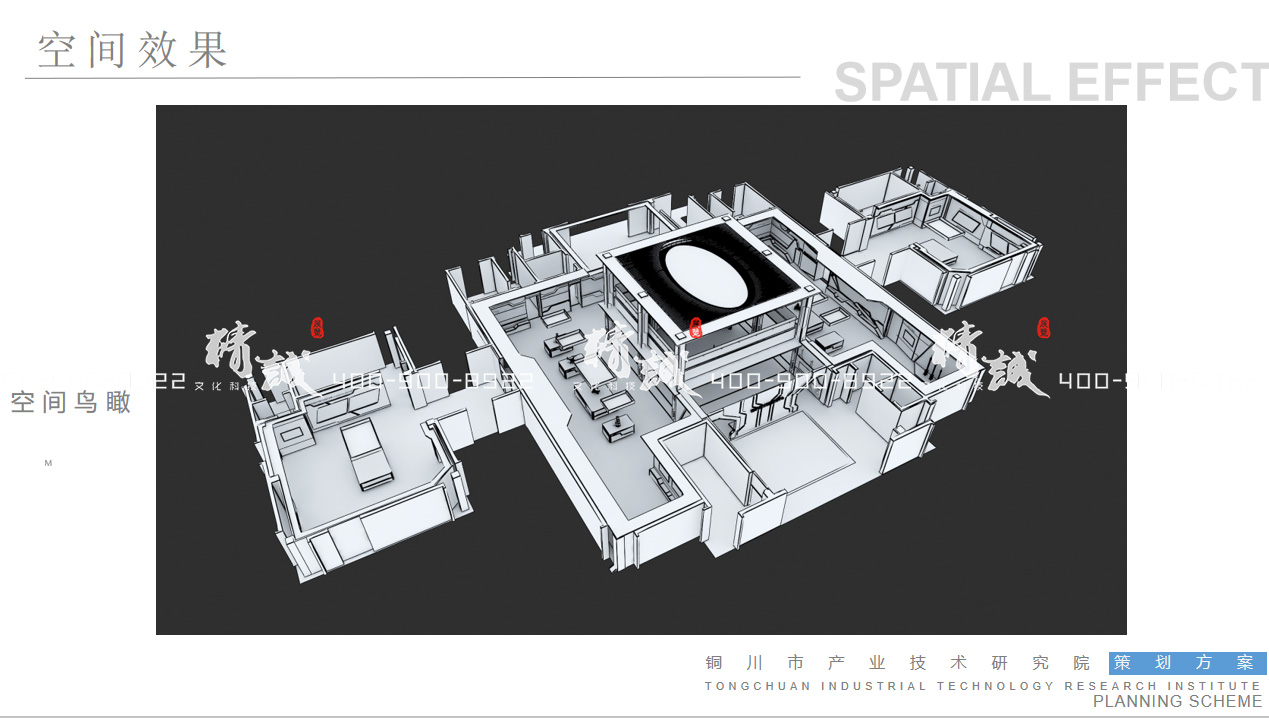Image resolution: width=1269 pixels, height=718 pixels.
Task: Select the rightmost calligraphy watermark logo
Action: click(x=985, y=360)
